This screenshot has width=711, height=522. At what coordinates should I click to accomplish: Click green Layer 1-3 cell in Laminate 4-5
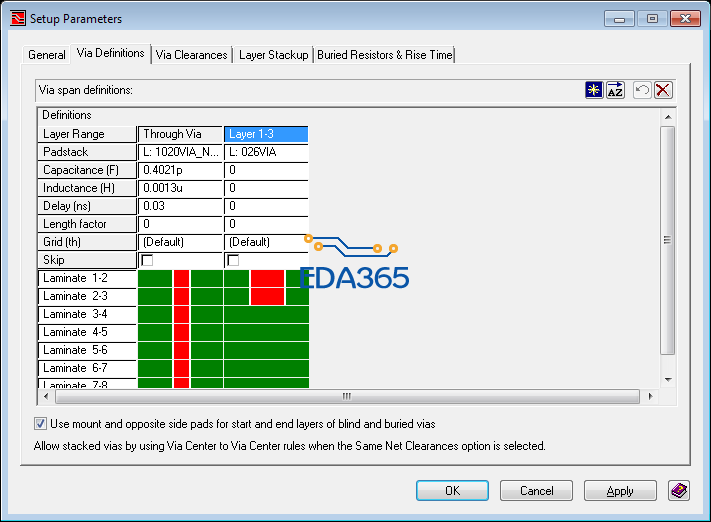point(267,332)
